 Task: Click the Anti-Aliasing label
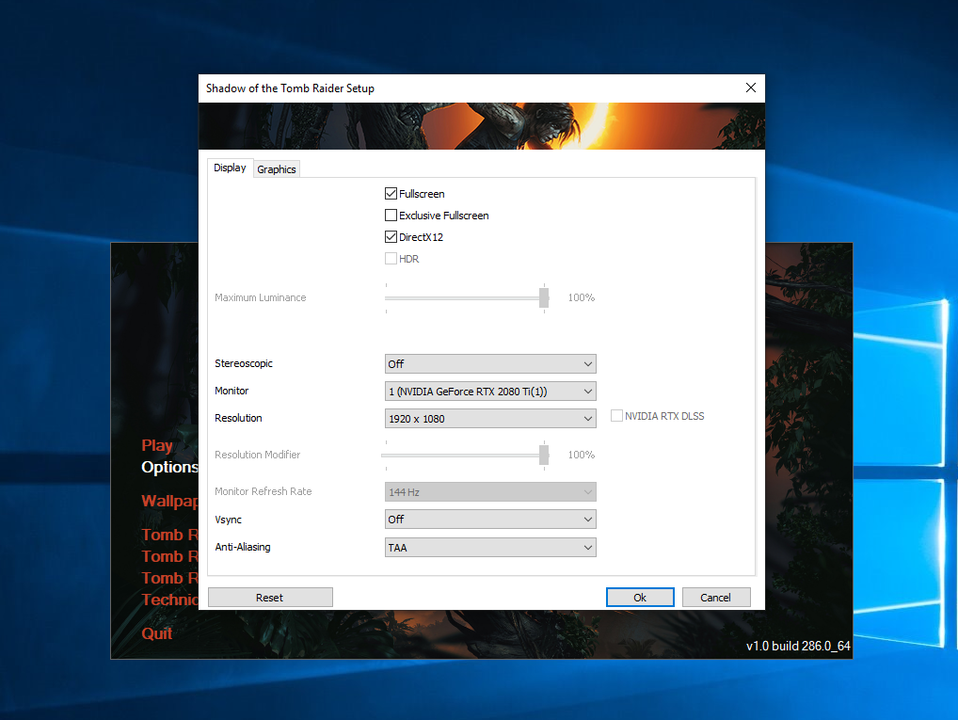[243, 547]
